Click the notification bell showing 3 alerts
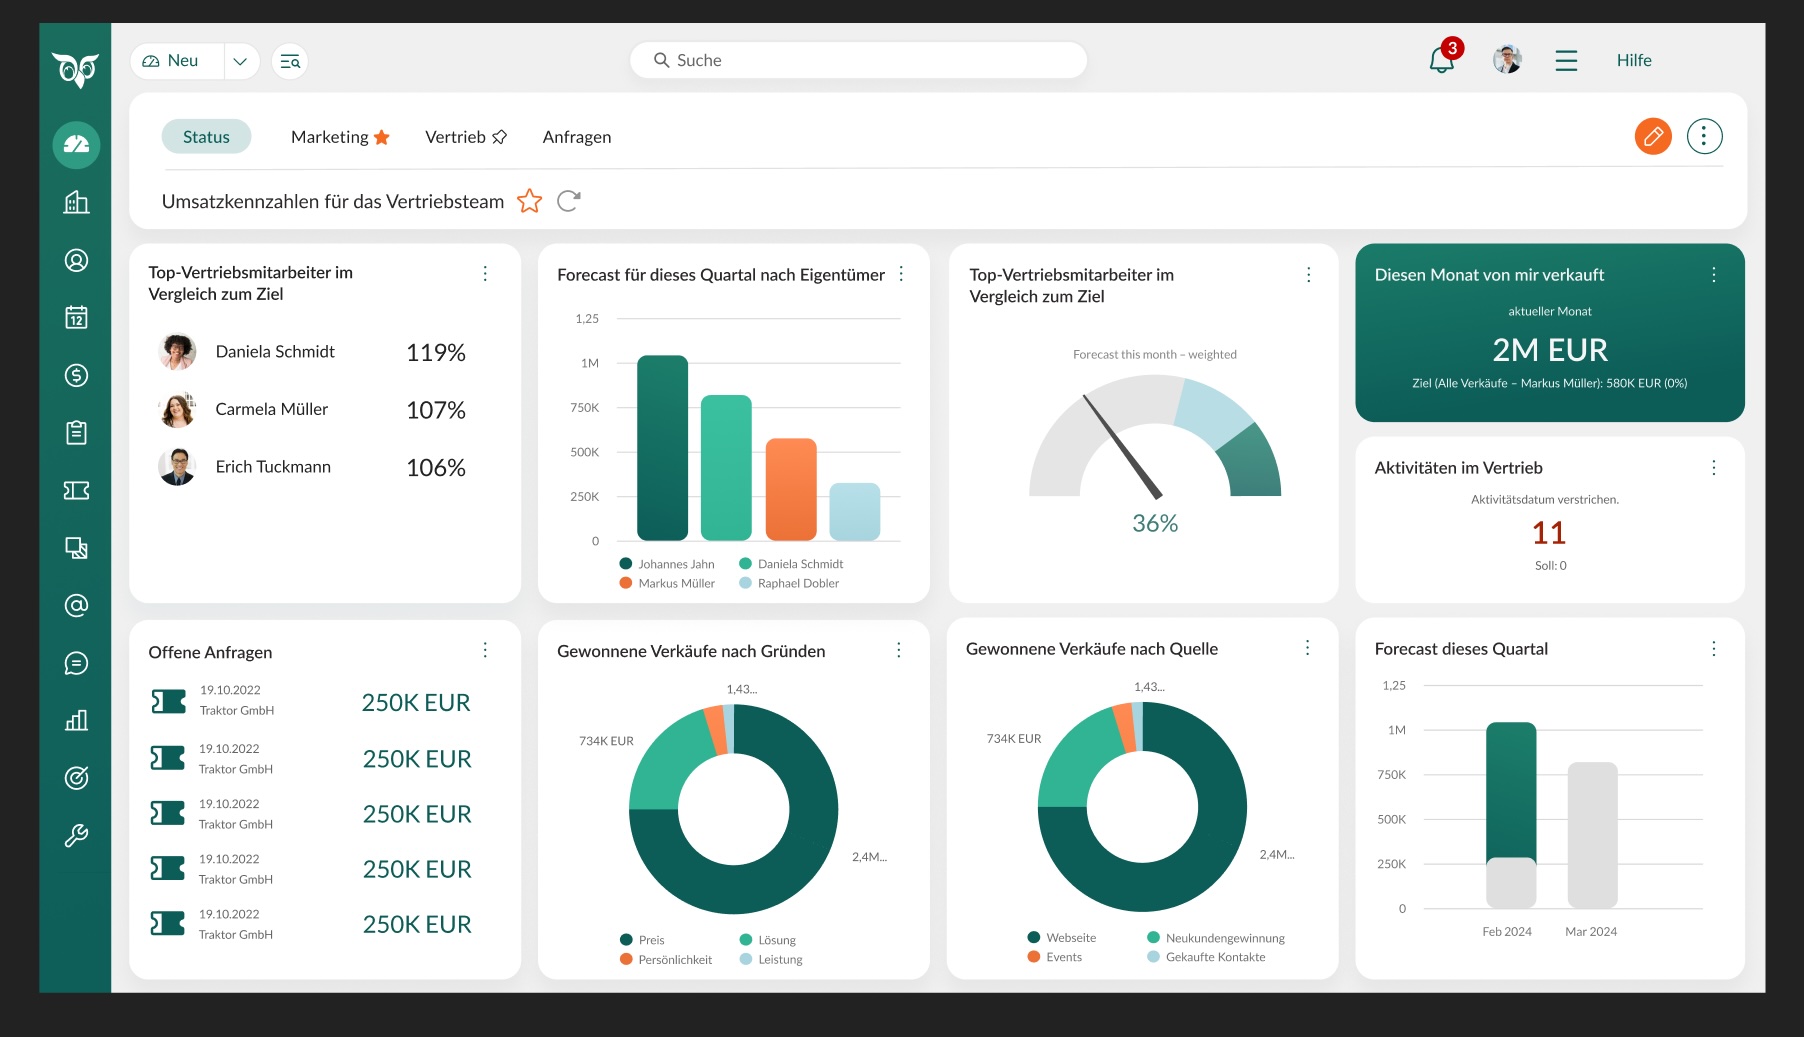The width and height of the screenshot is (1804, 1037). pyautogui.click(x=1440, y=61)
